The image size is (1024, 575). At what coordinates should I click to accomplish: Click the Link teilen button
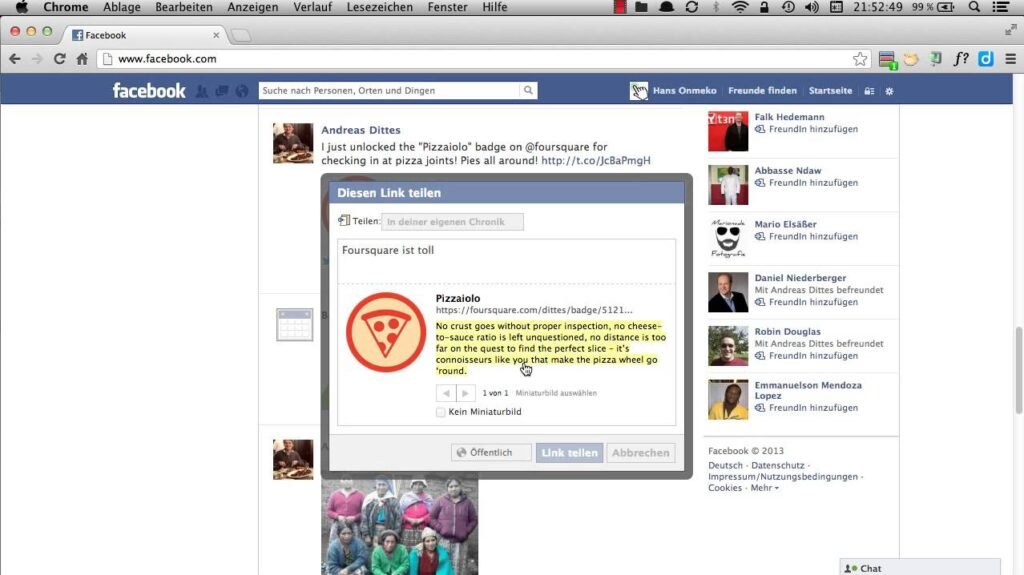pyautogui.click(x=569, y=453)
